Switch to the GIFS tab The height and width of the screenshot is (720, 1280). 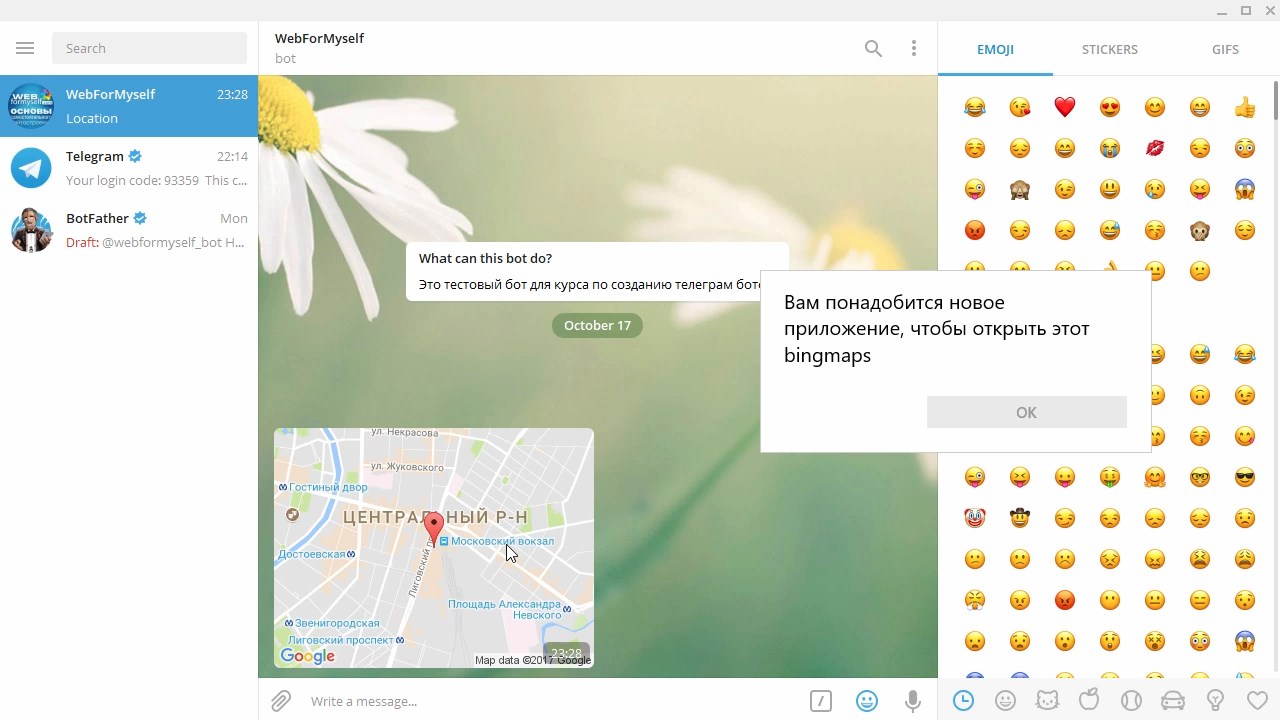(x=1225, y=49)
